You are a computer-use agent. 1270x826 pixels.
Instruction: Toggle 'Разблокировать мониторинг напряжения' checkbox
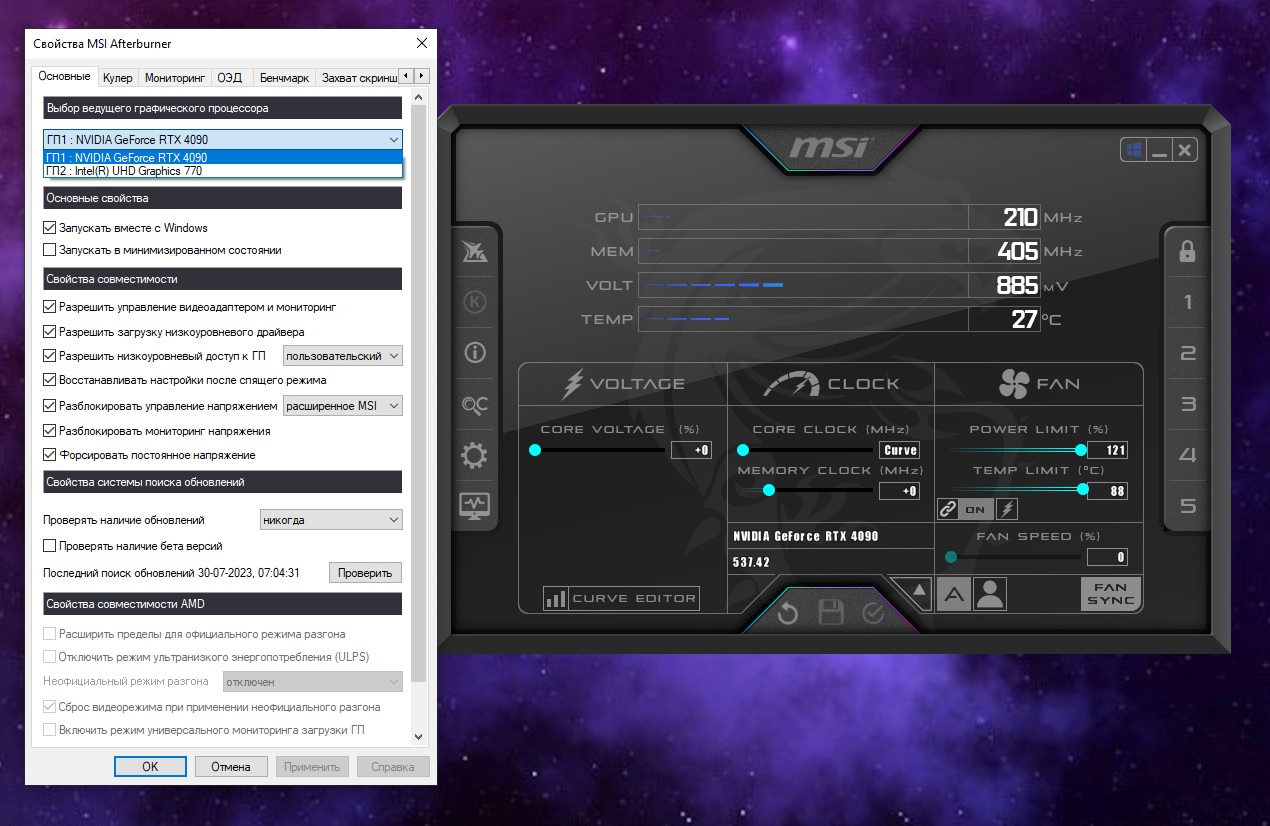[50, 431]
